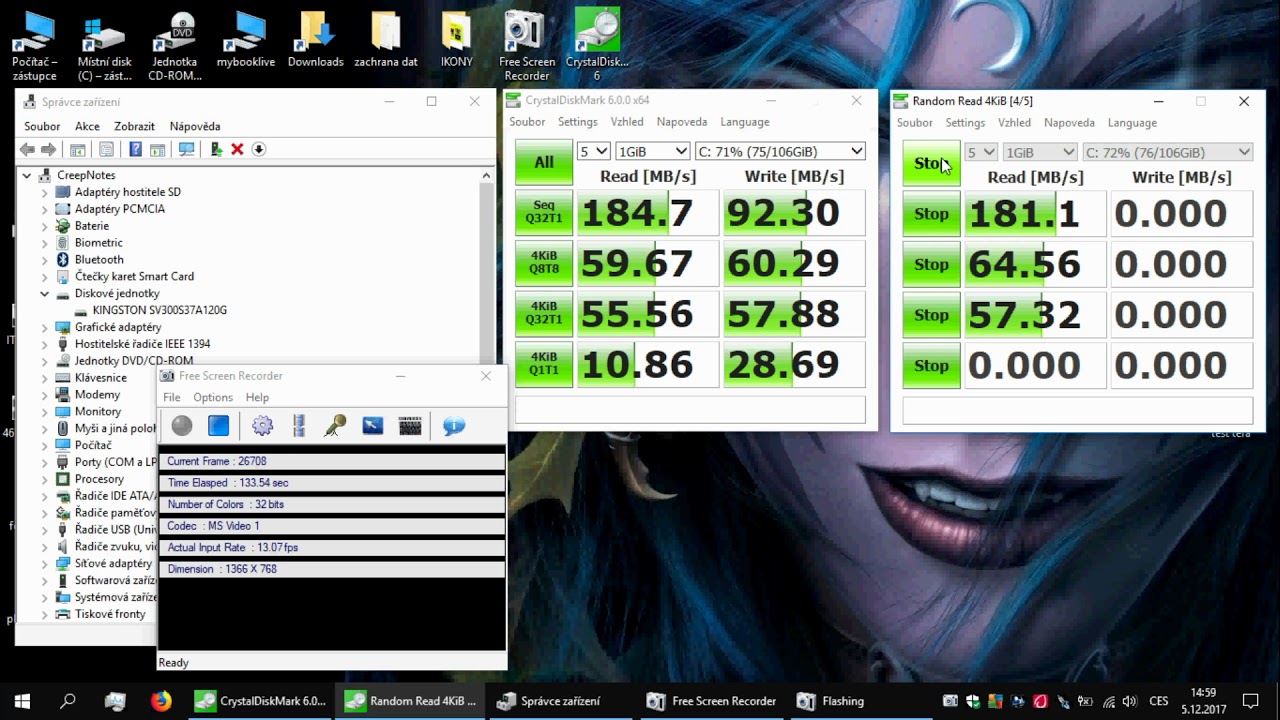
Task: Click the empty comment field below CrystalDiskMark 6.0.0 x64 results
Action: coord(690,409)
